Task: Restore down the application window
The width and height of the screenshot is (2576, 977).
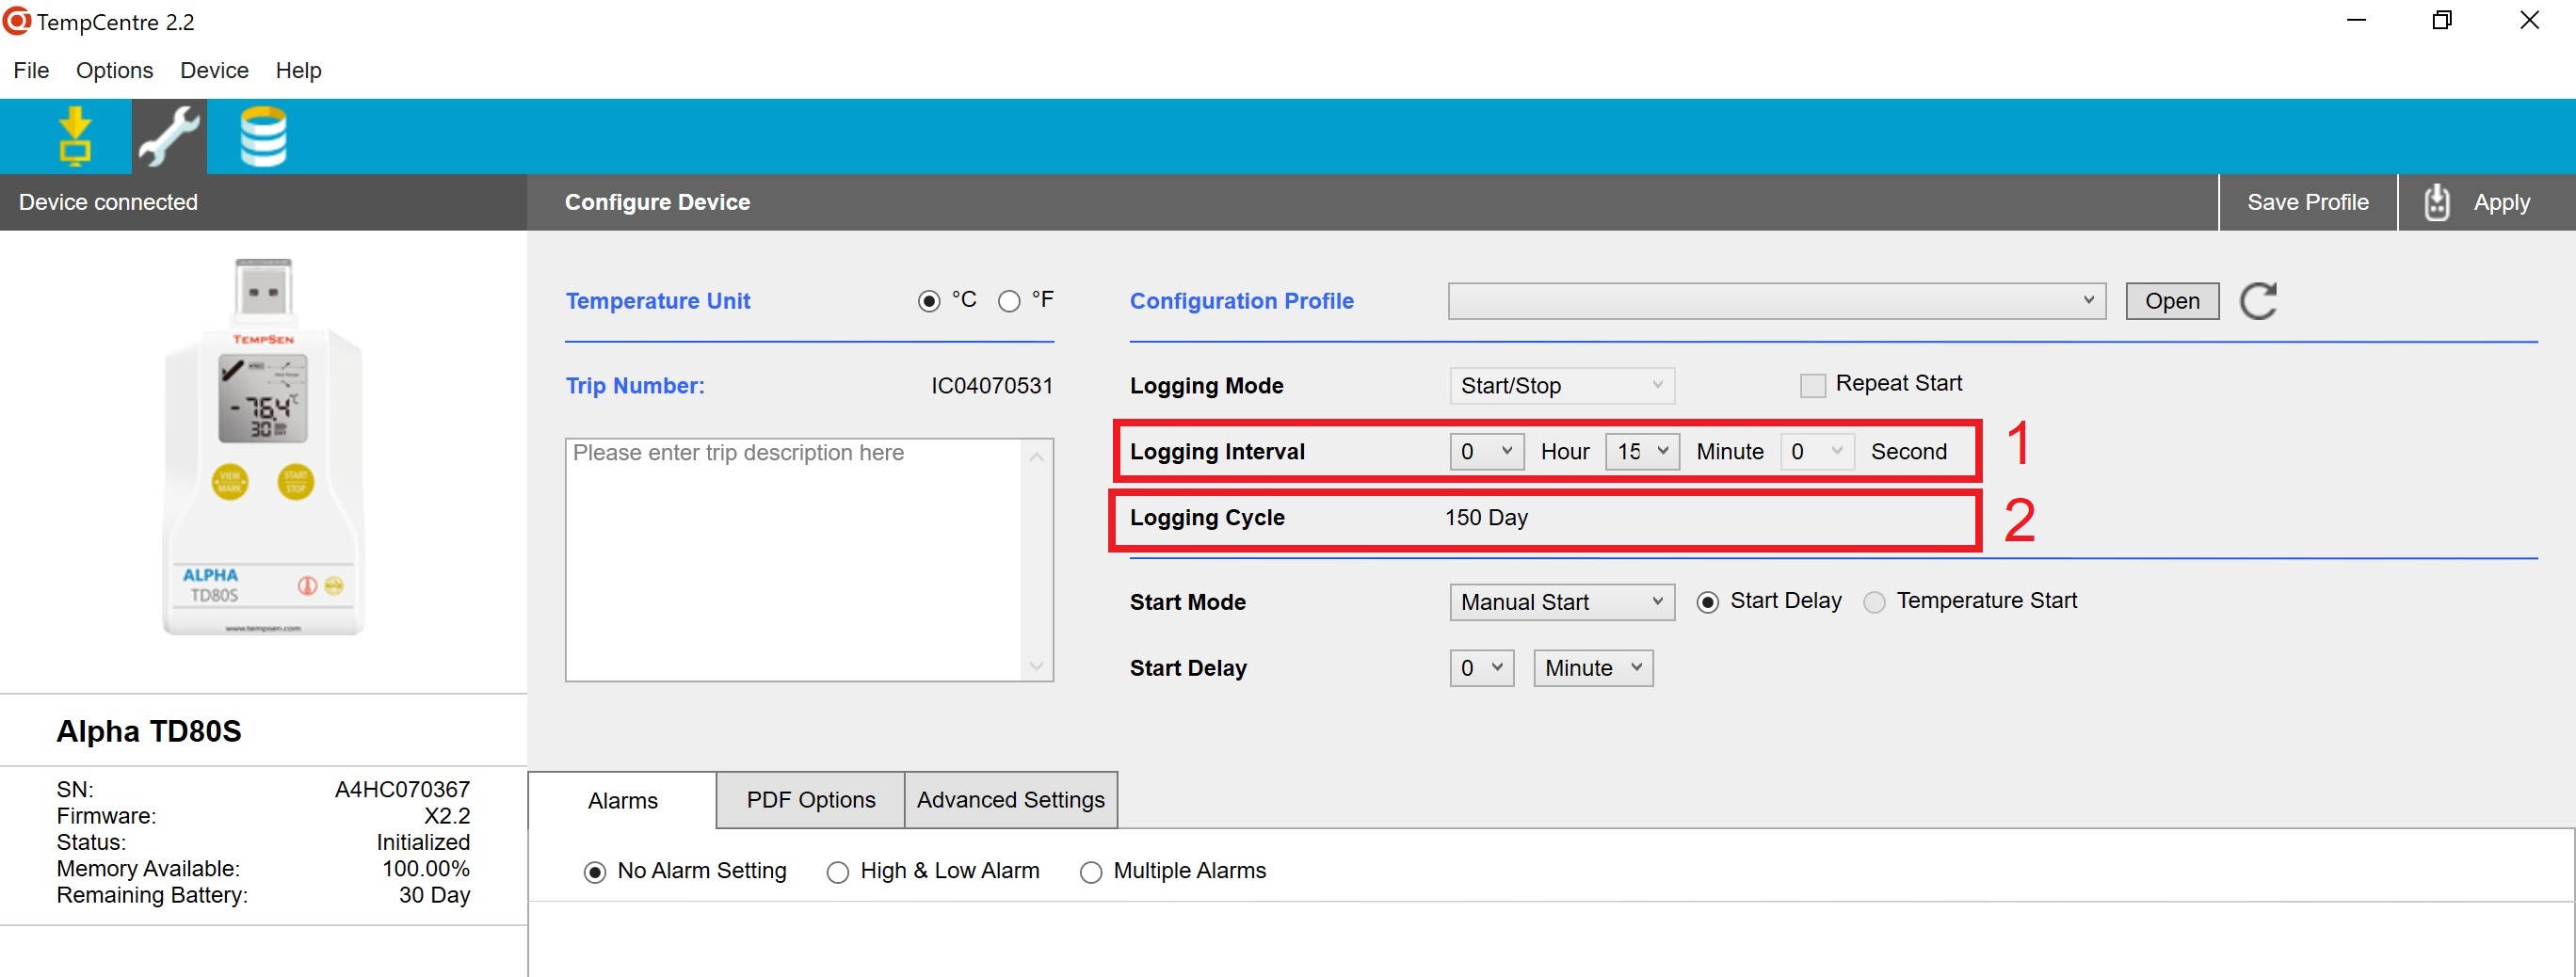Action: pyautogui.click(x=2441, y=21)
